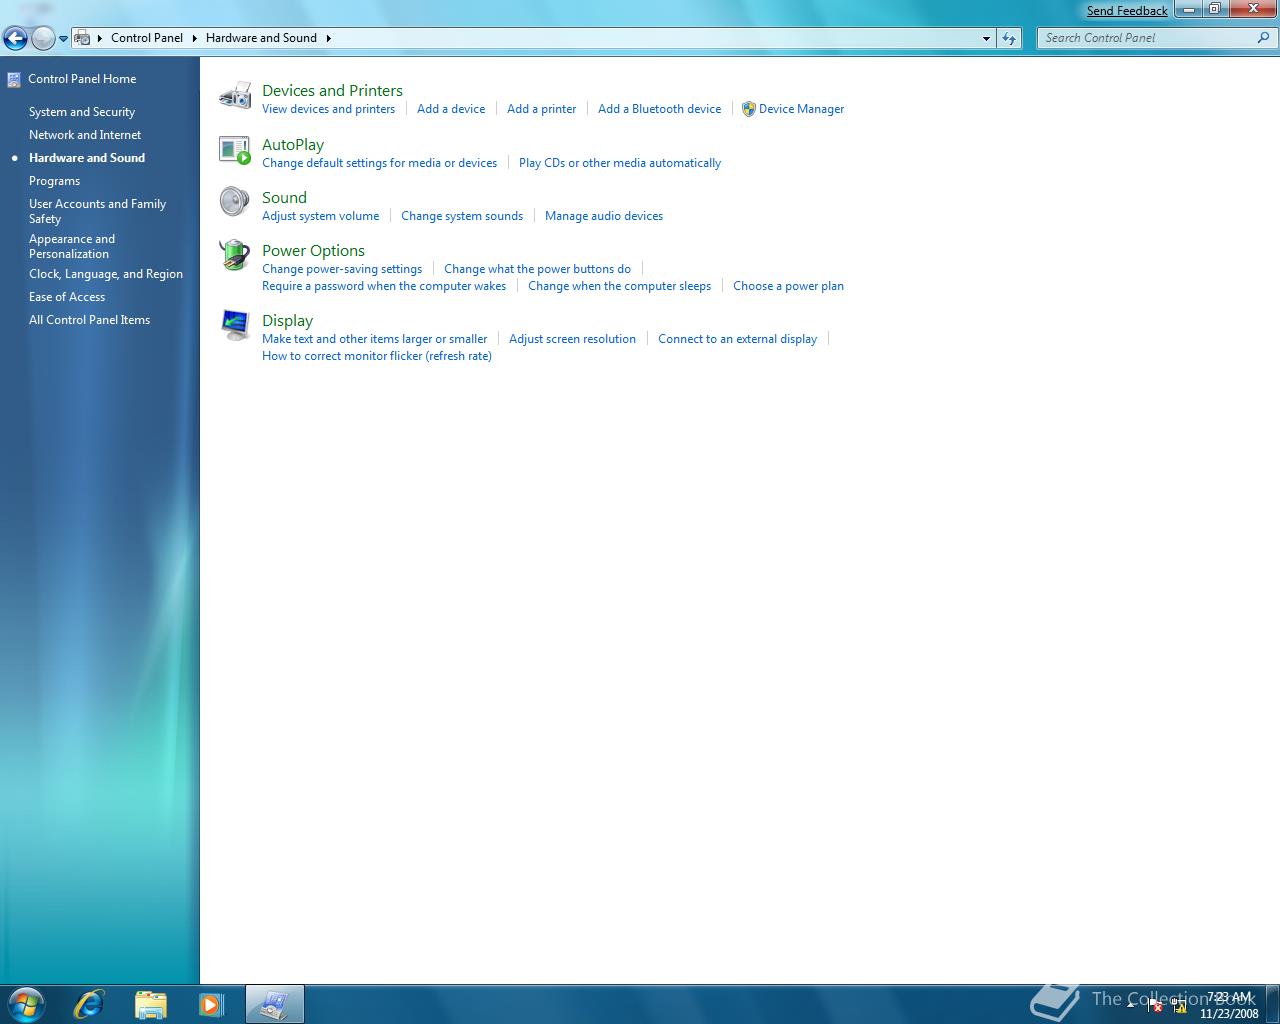
Task: Expand the Control Panel breadcrumb arrow
Action: [195, 38]
